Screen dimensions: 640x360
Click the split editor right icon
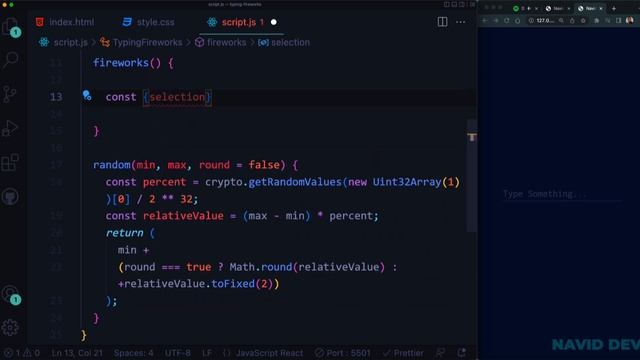tap(442, 22)
